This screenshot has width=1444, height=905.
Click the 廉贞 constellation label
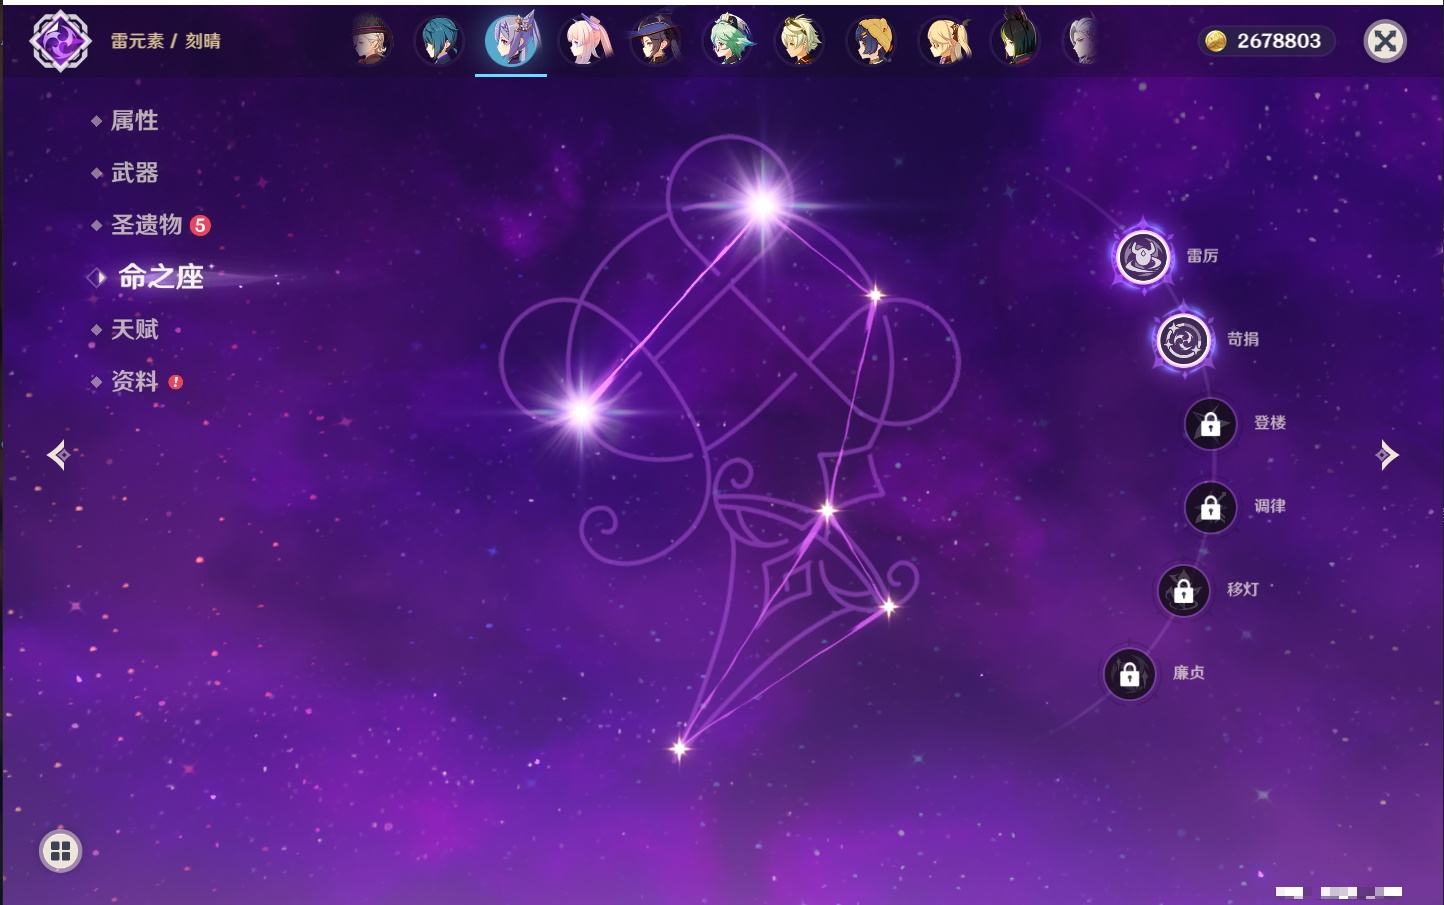click(1189, 673)
